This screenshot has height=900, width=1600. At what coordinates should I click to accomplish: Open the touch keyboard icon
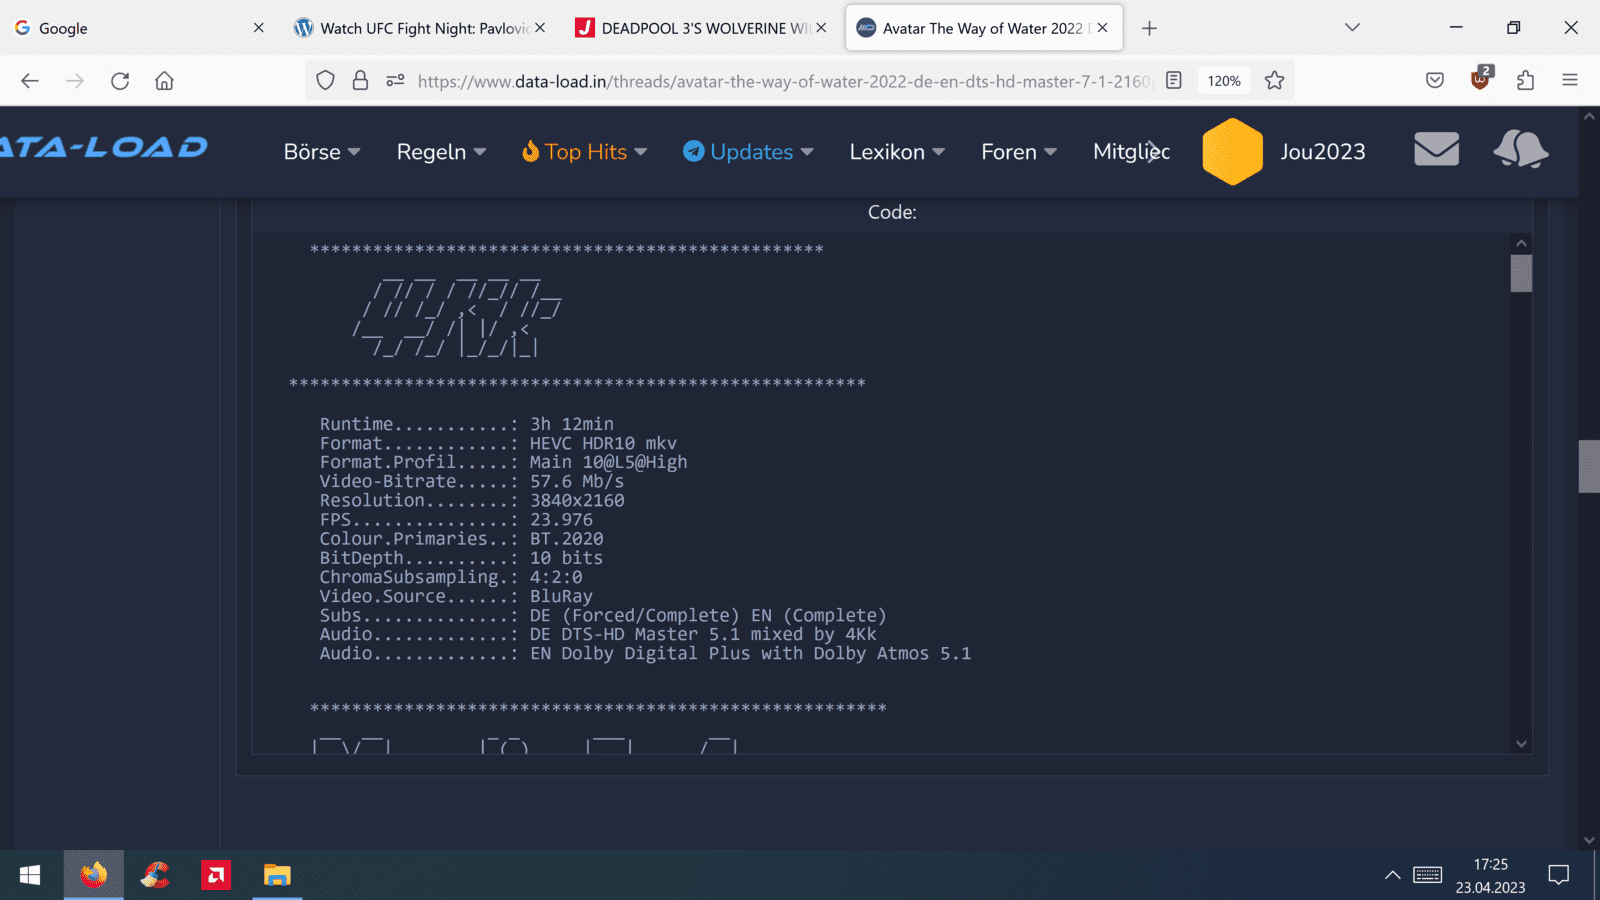1427,875
